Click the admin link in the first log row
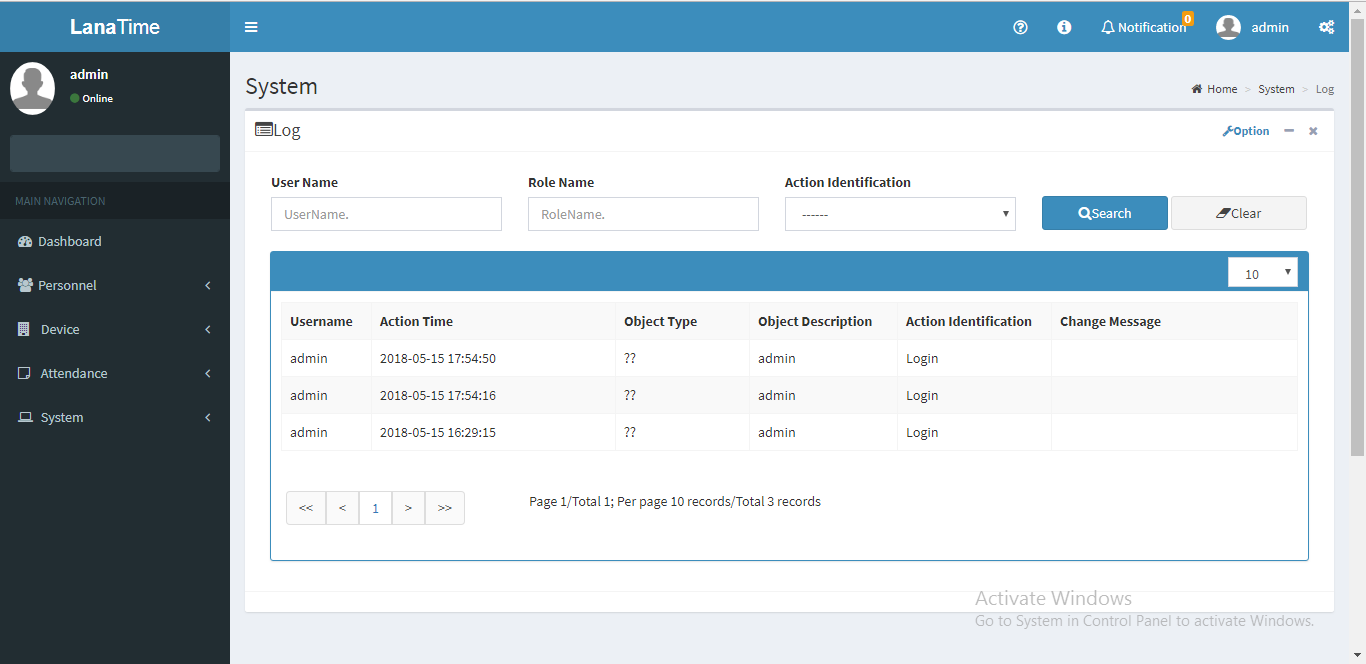 (308, 357)
